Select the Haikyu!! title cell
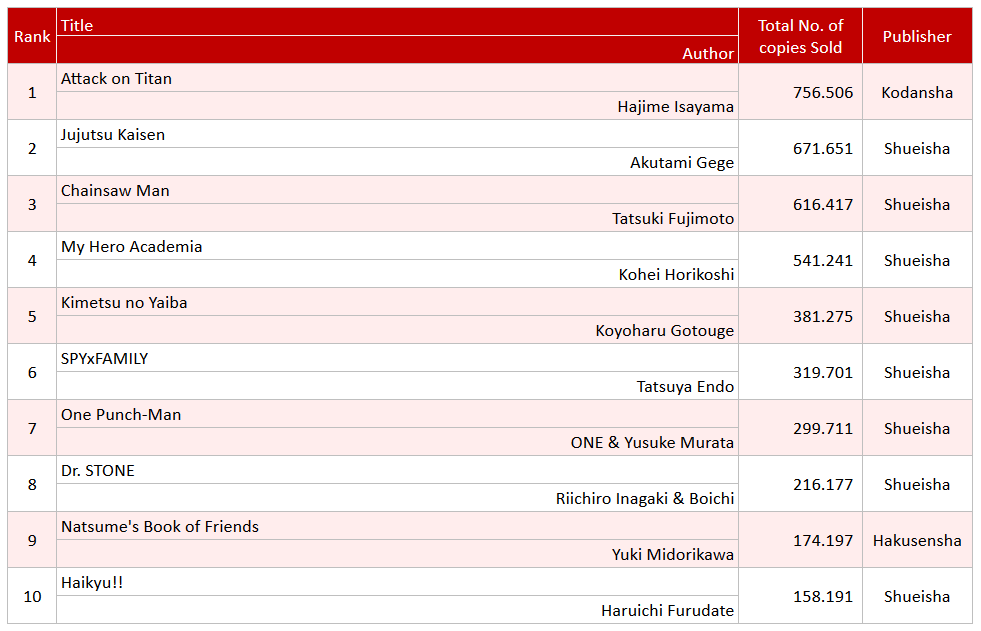 tap(397, 582)
